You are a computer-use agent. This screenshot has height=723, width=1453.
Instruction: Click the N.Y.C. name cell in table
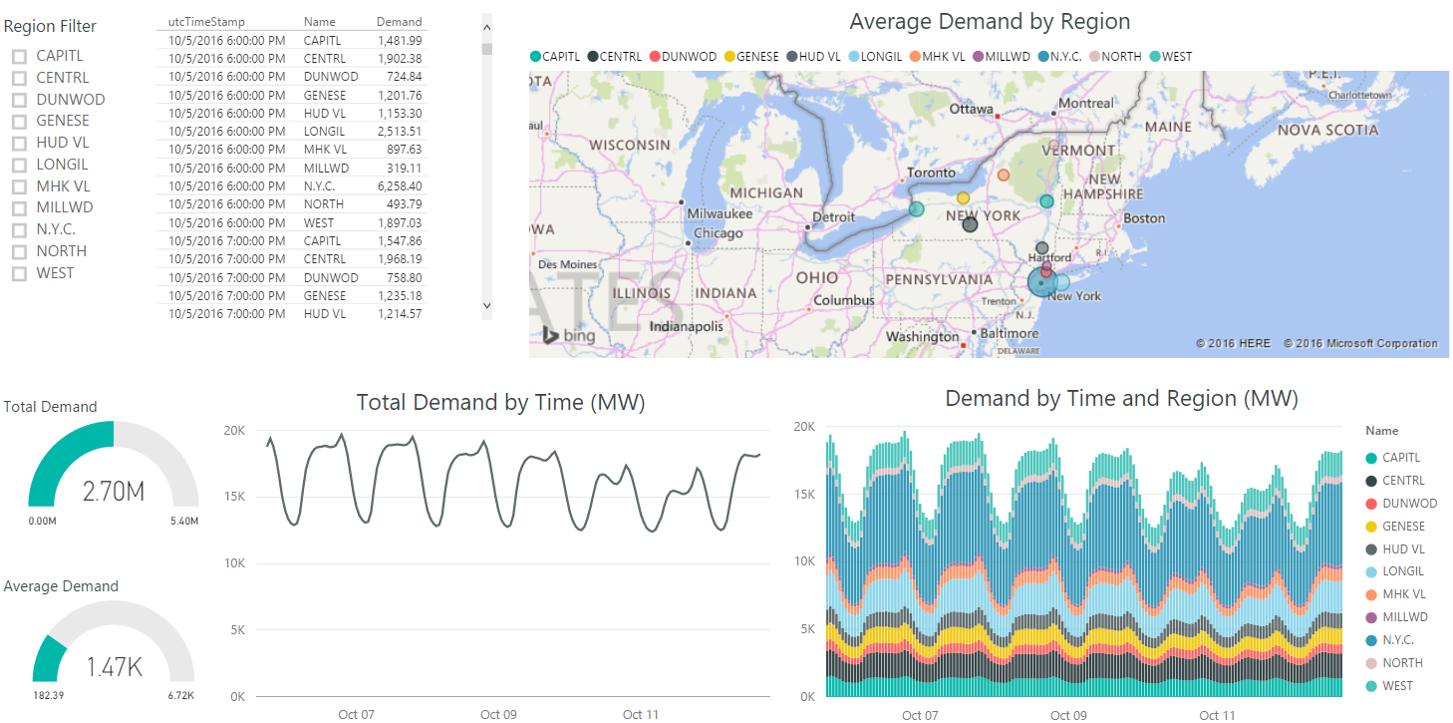(x=319, y=186)
